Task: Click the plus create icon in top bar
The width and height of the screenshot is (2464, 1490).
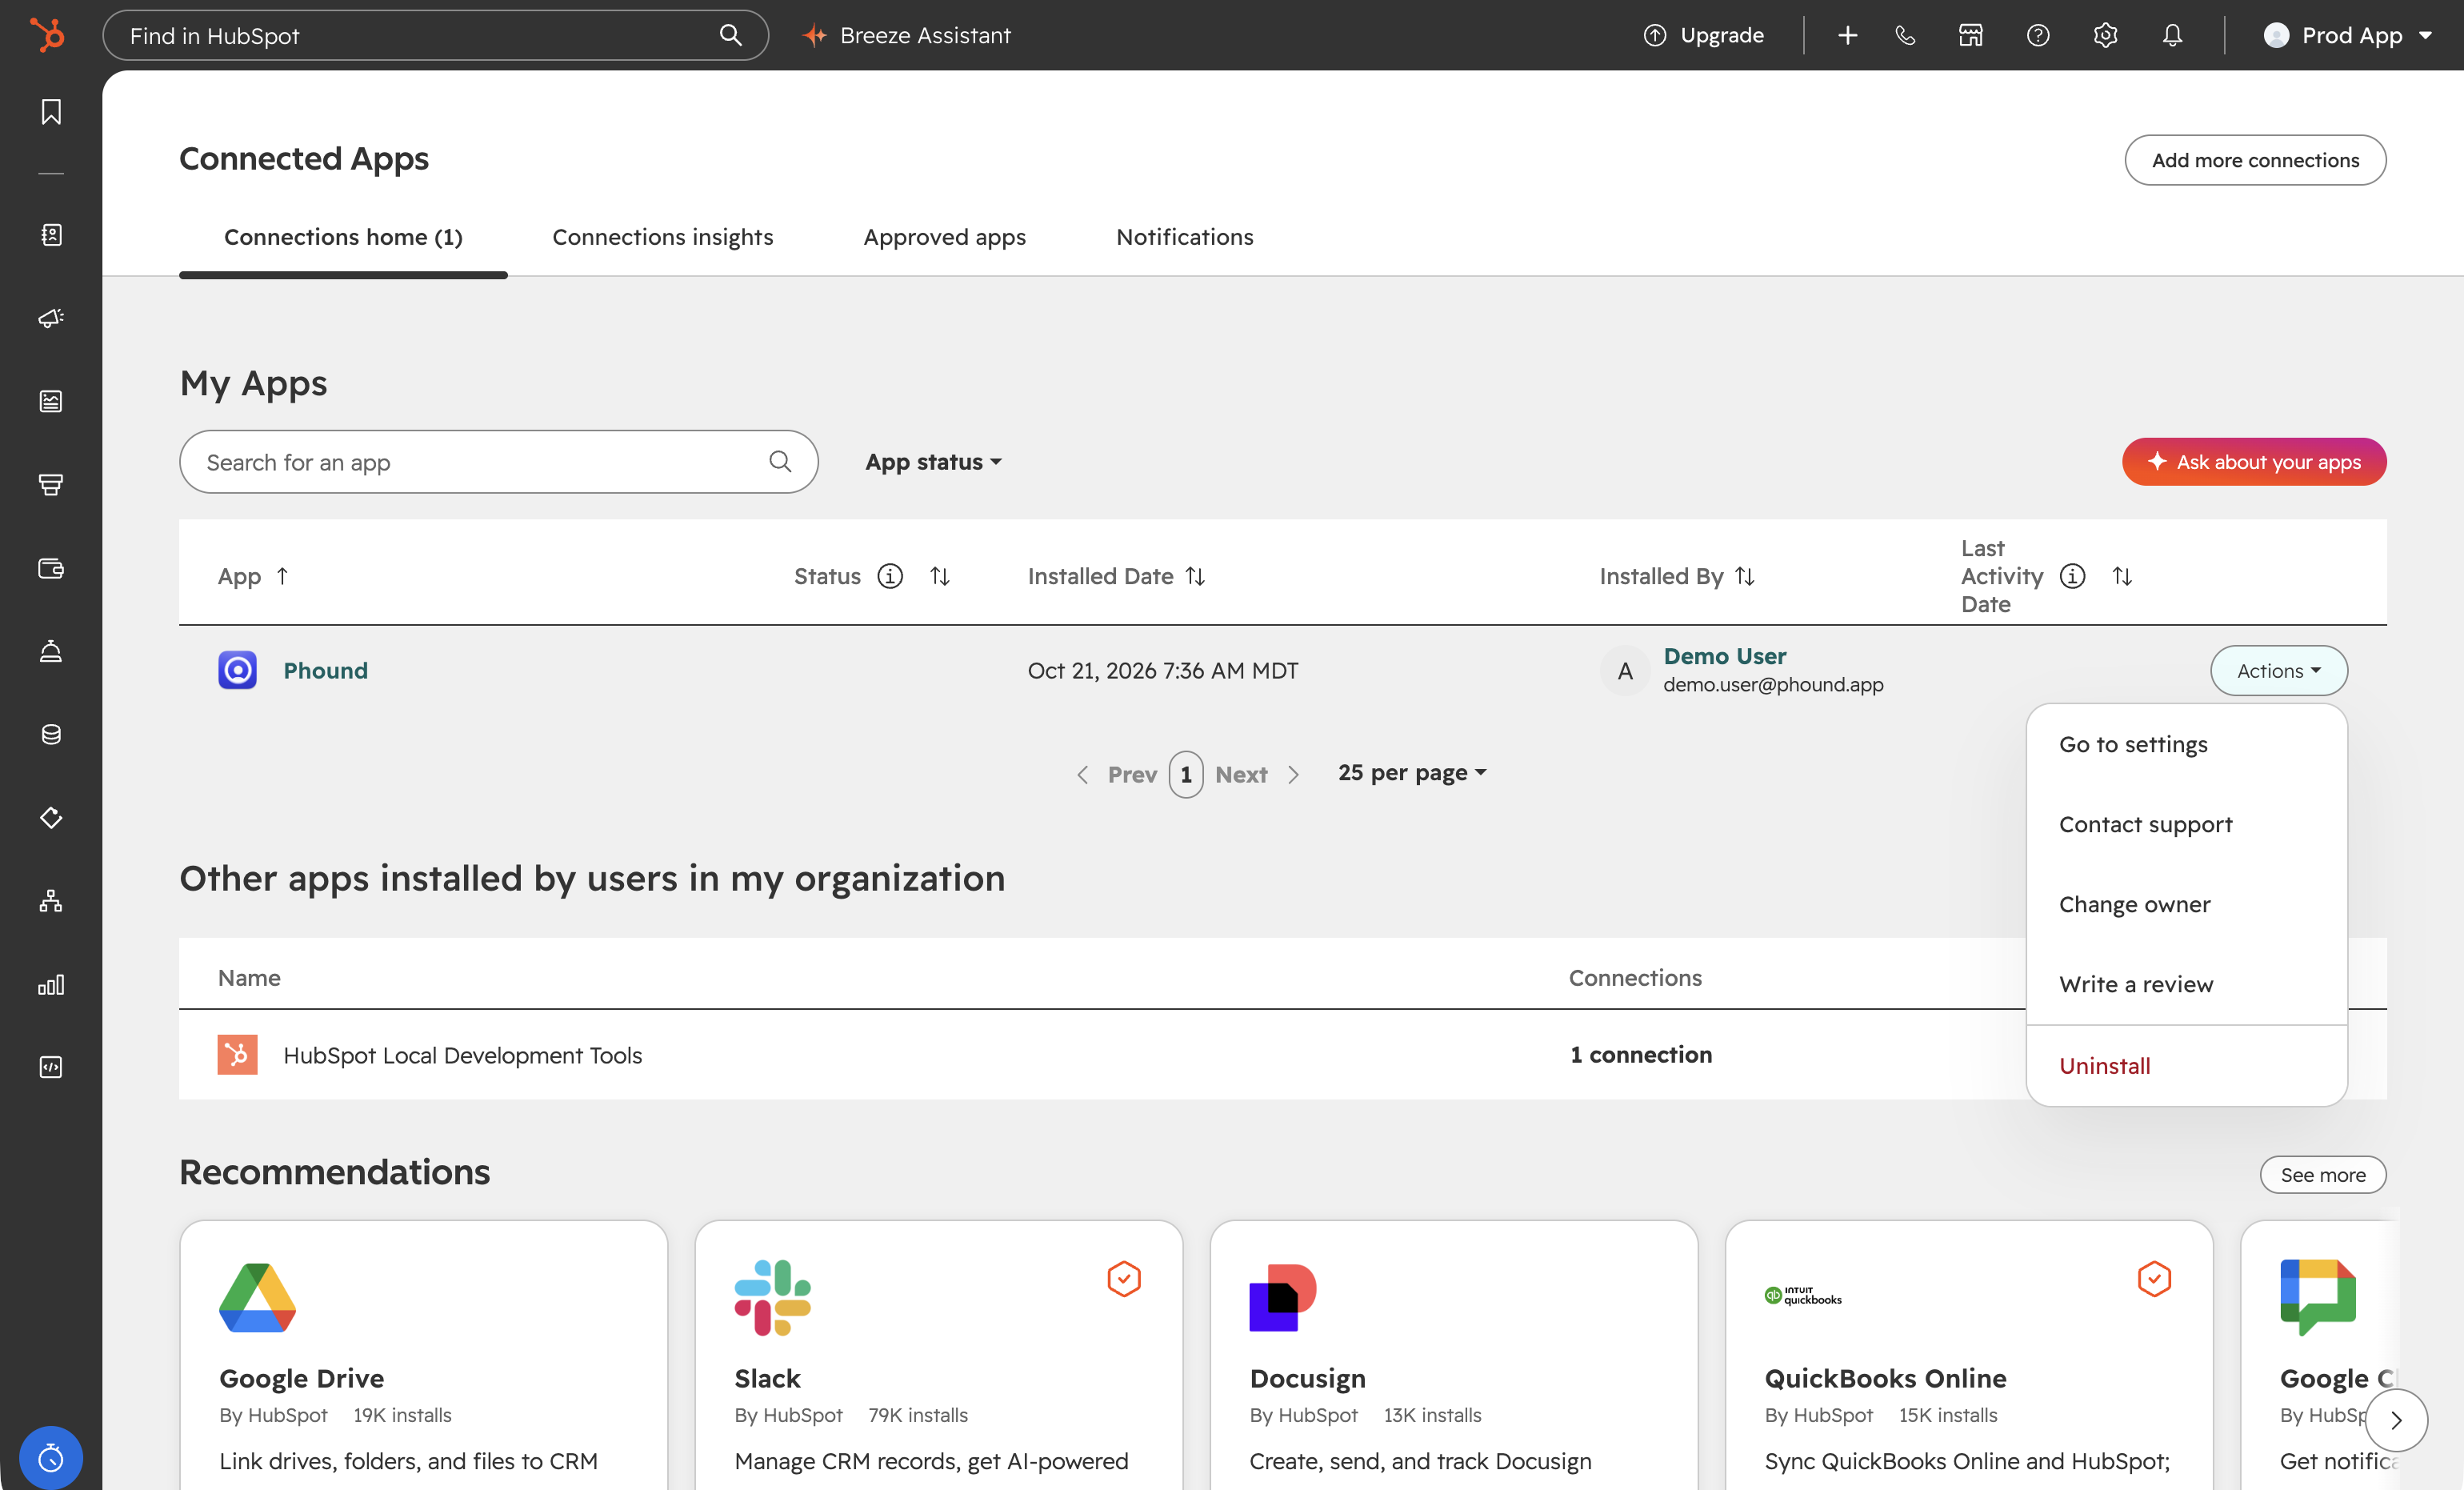Action: [x=1847, y=35]
